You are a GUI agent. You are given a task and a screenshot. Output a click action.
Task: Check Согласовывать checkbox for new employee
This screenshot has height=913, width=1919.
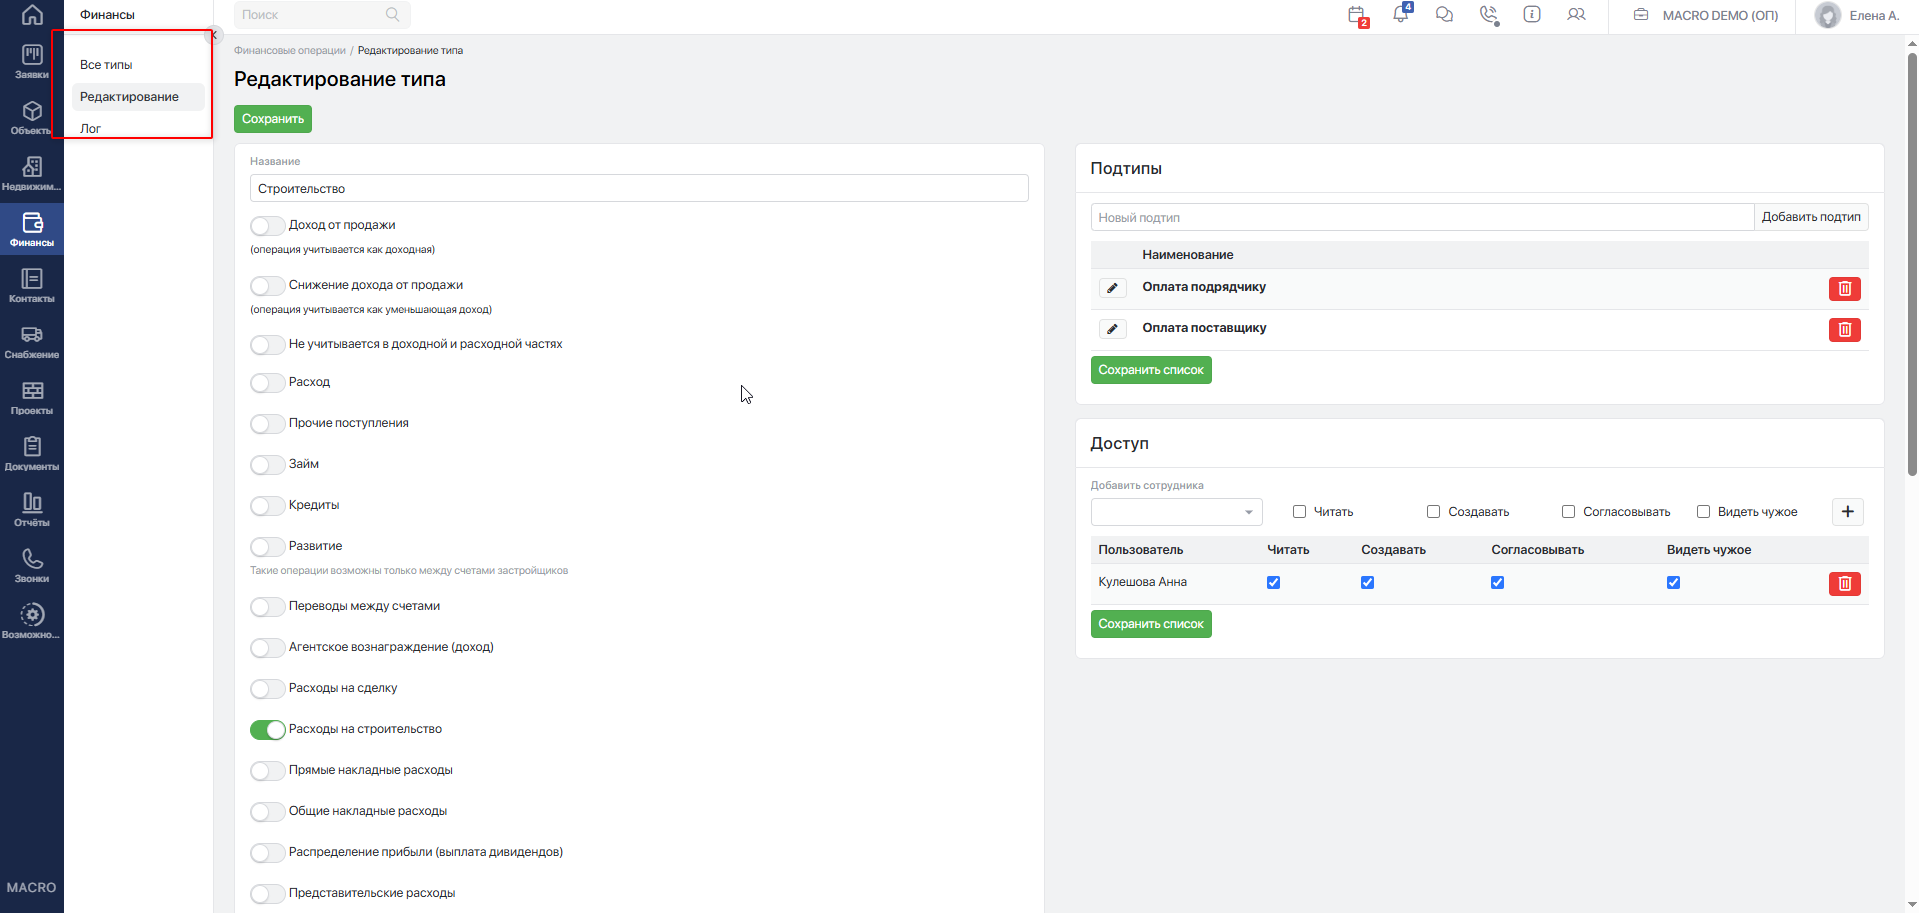1568,512
